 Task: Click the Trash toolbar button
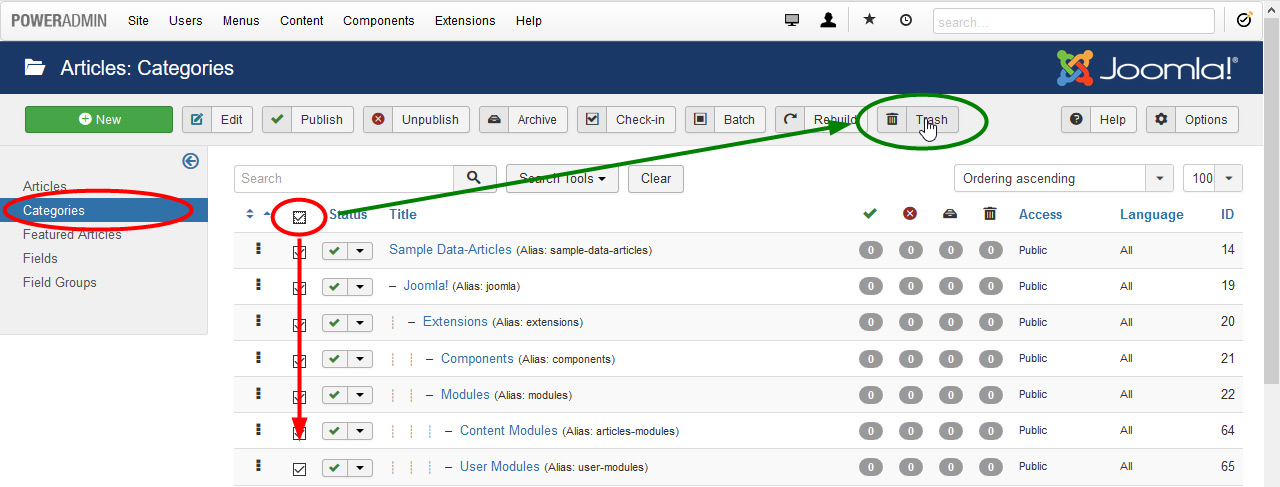[x=918, y=119]
